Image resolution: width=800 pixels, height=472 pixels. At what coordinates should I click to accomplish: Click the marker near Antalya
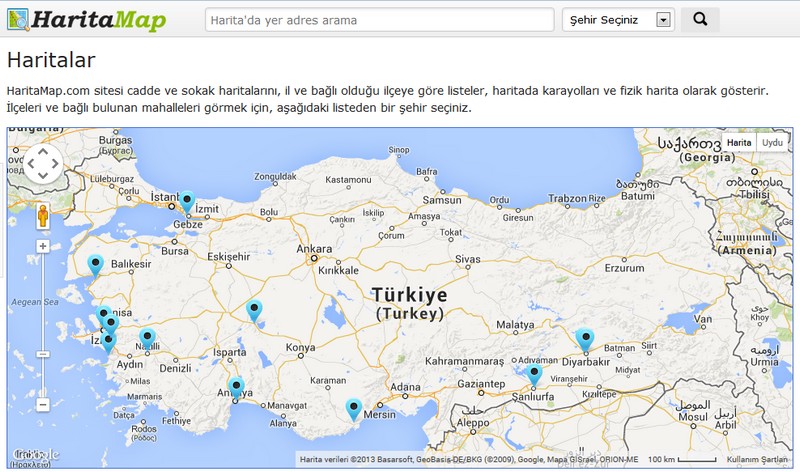pyautogui.click(x=236, y=388)
